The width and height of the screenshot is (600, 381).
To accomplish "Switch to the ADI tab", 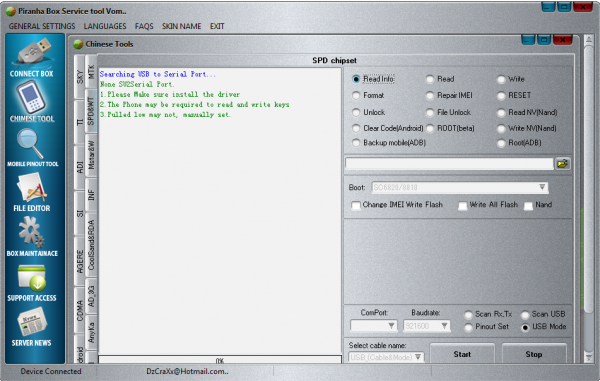I will (x=80, y=167).
